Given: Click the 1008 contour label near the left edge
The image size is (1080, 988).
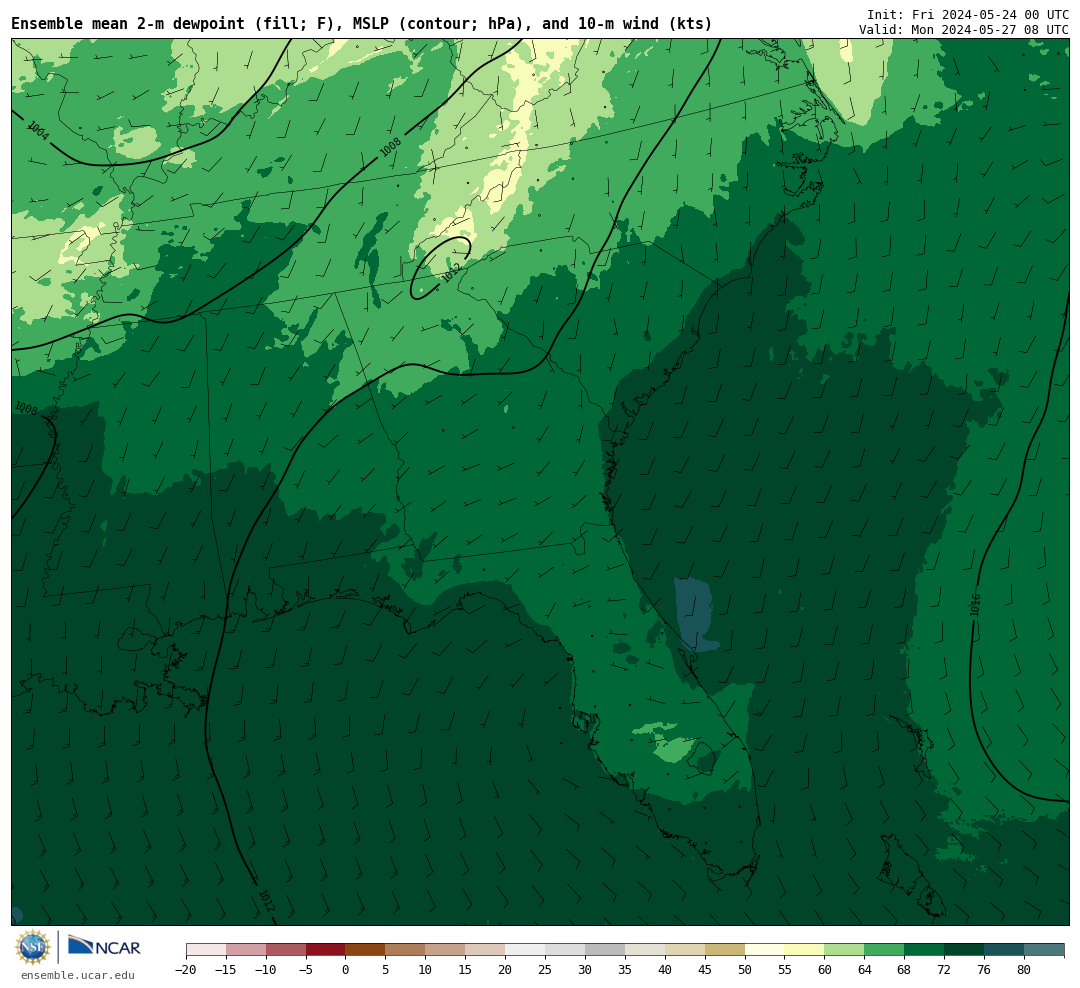Looking at the screenshot, I should 26,409.
